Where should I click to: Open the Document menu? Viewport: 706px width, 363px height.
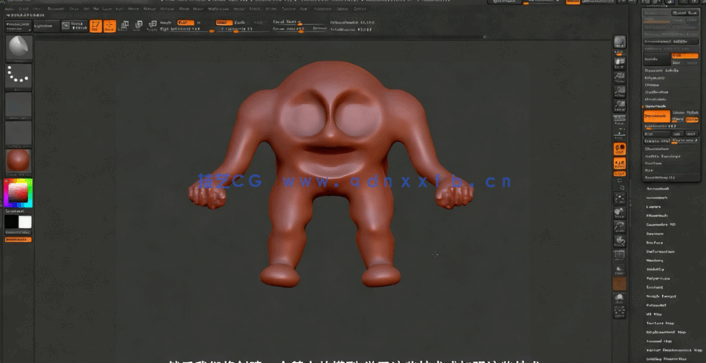[x=56, y=9]
